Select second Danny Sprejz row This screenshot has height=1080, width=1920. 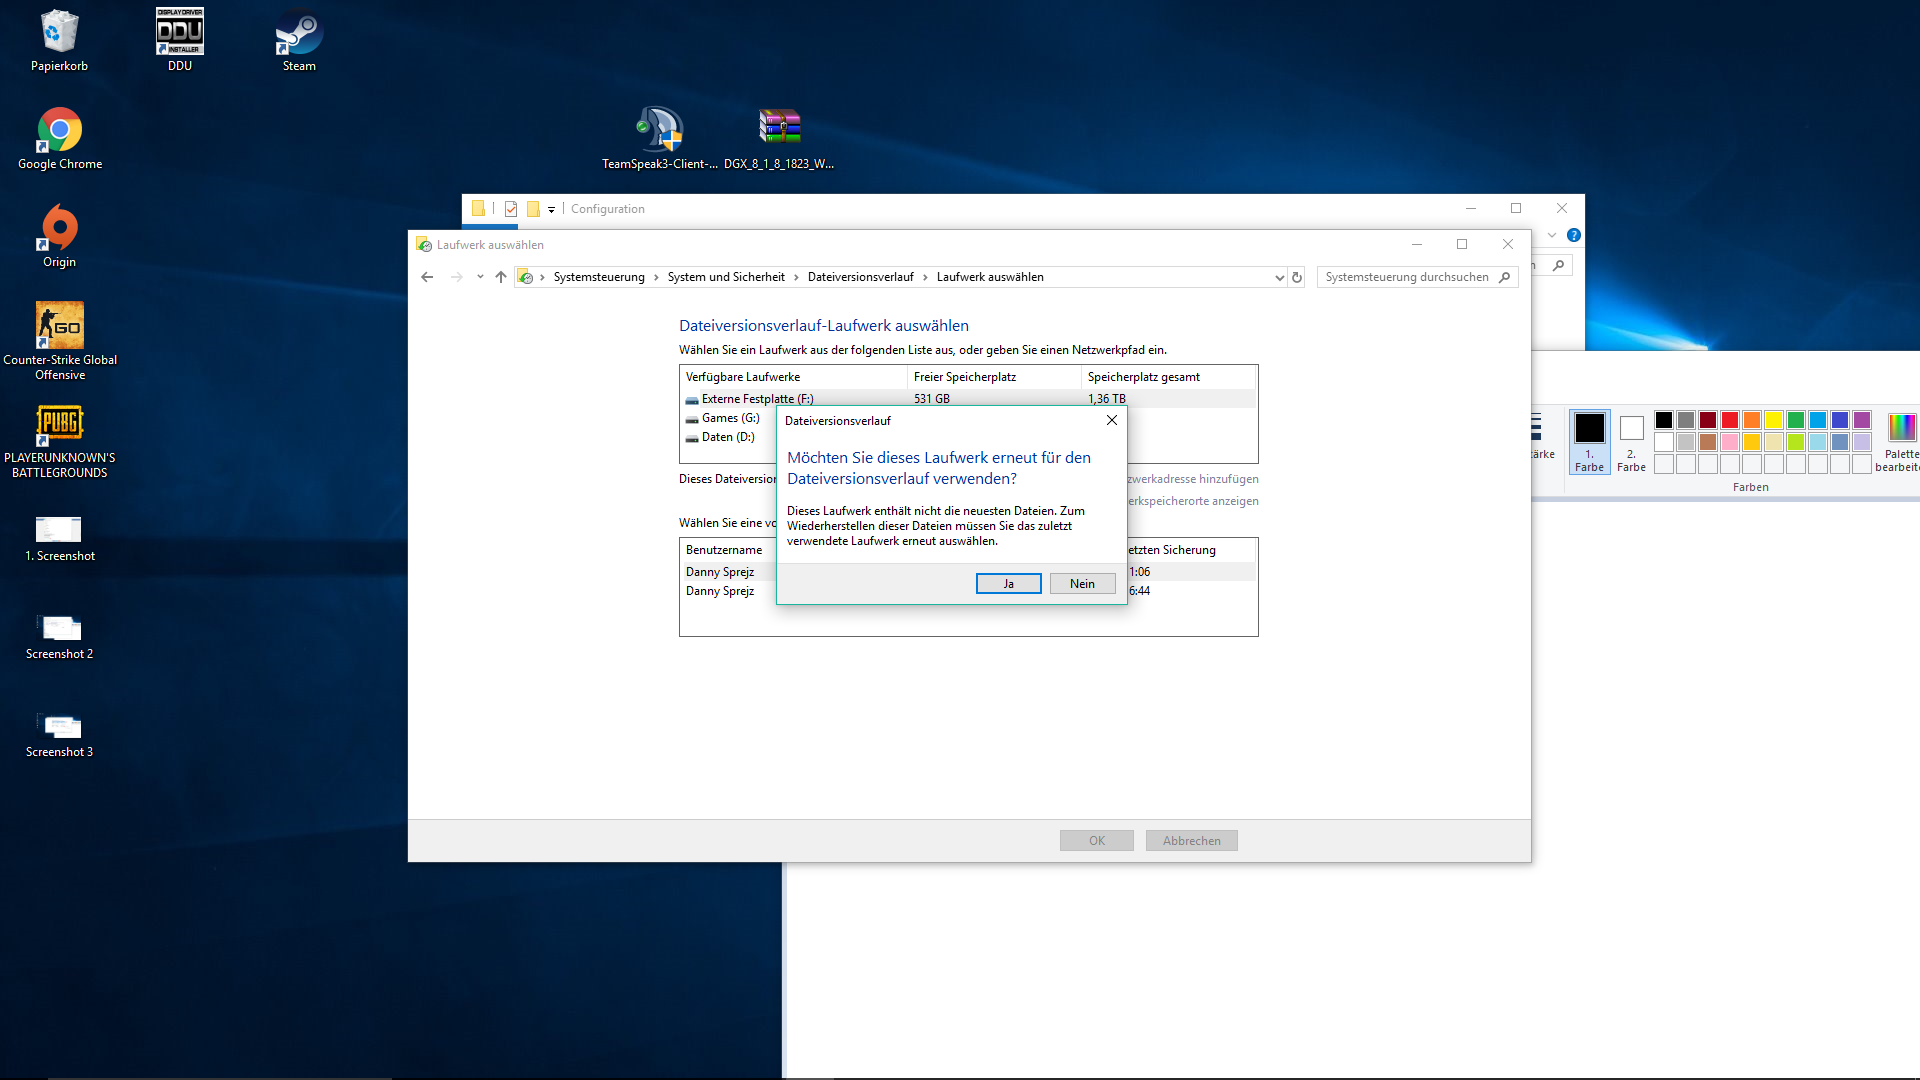(x=728, y=591)
